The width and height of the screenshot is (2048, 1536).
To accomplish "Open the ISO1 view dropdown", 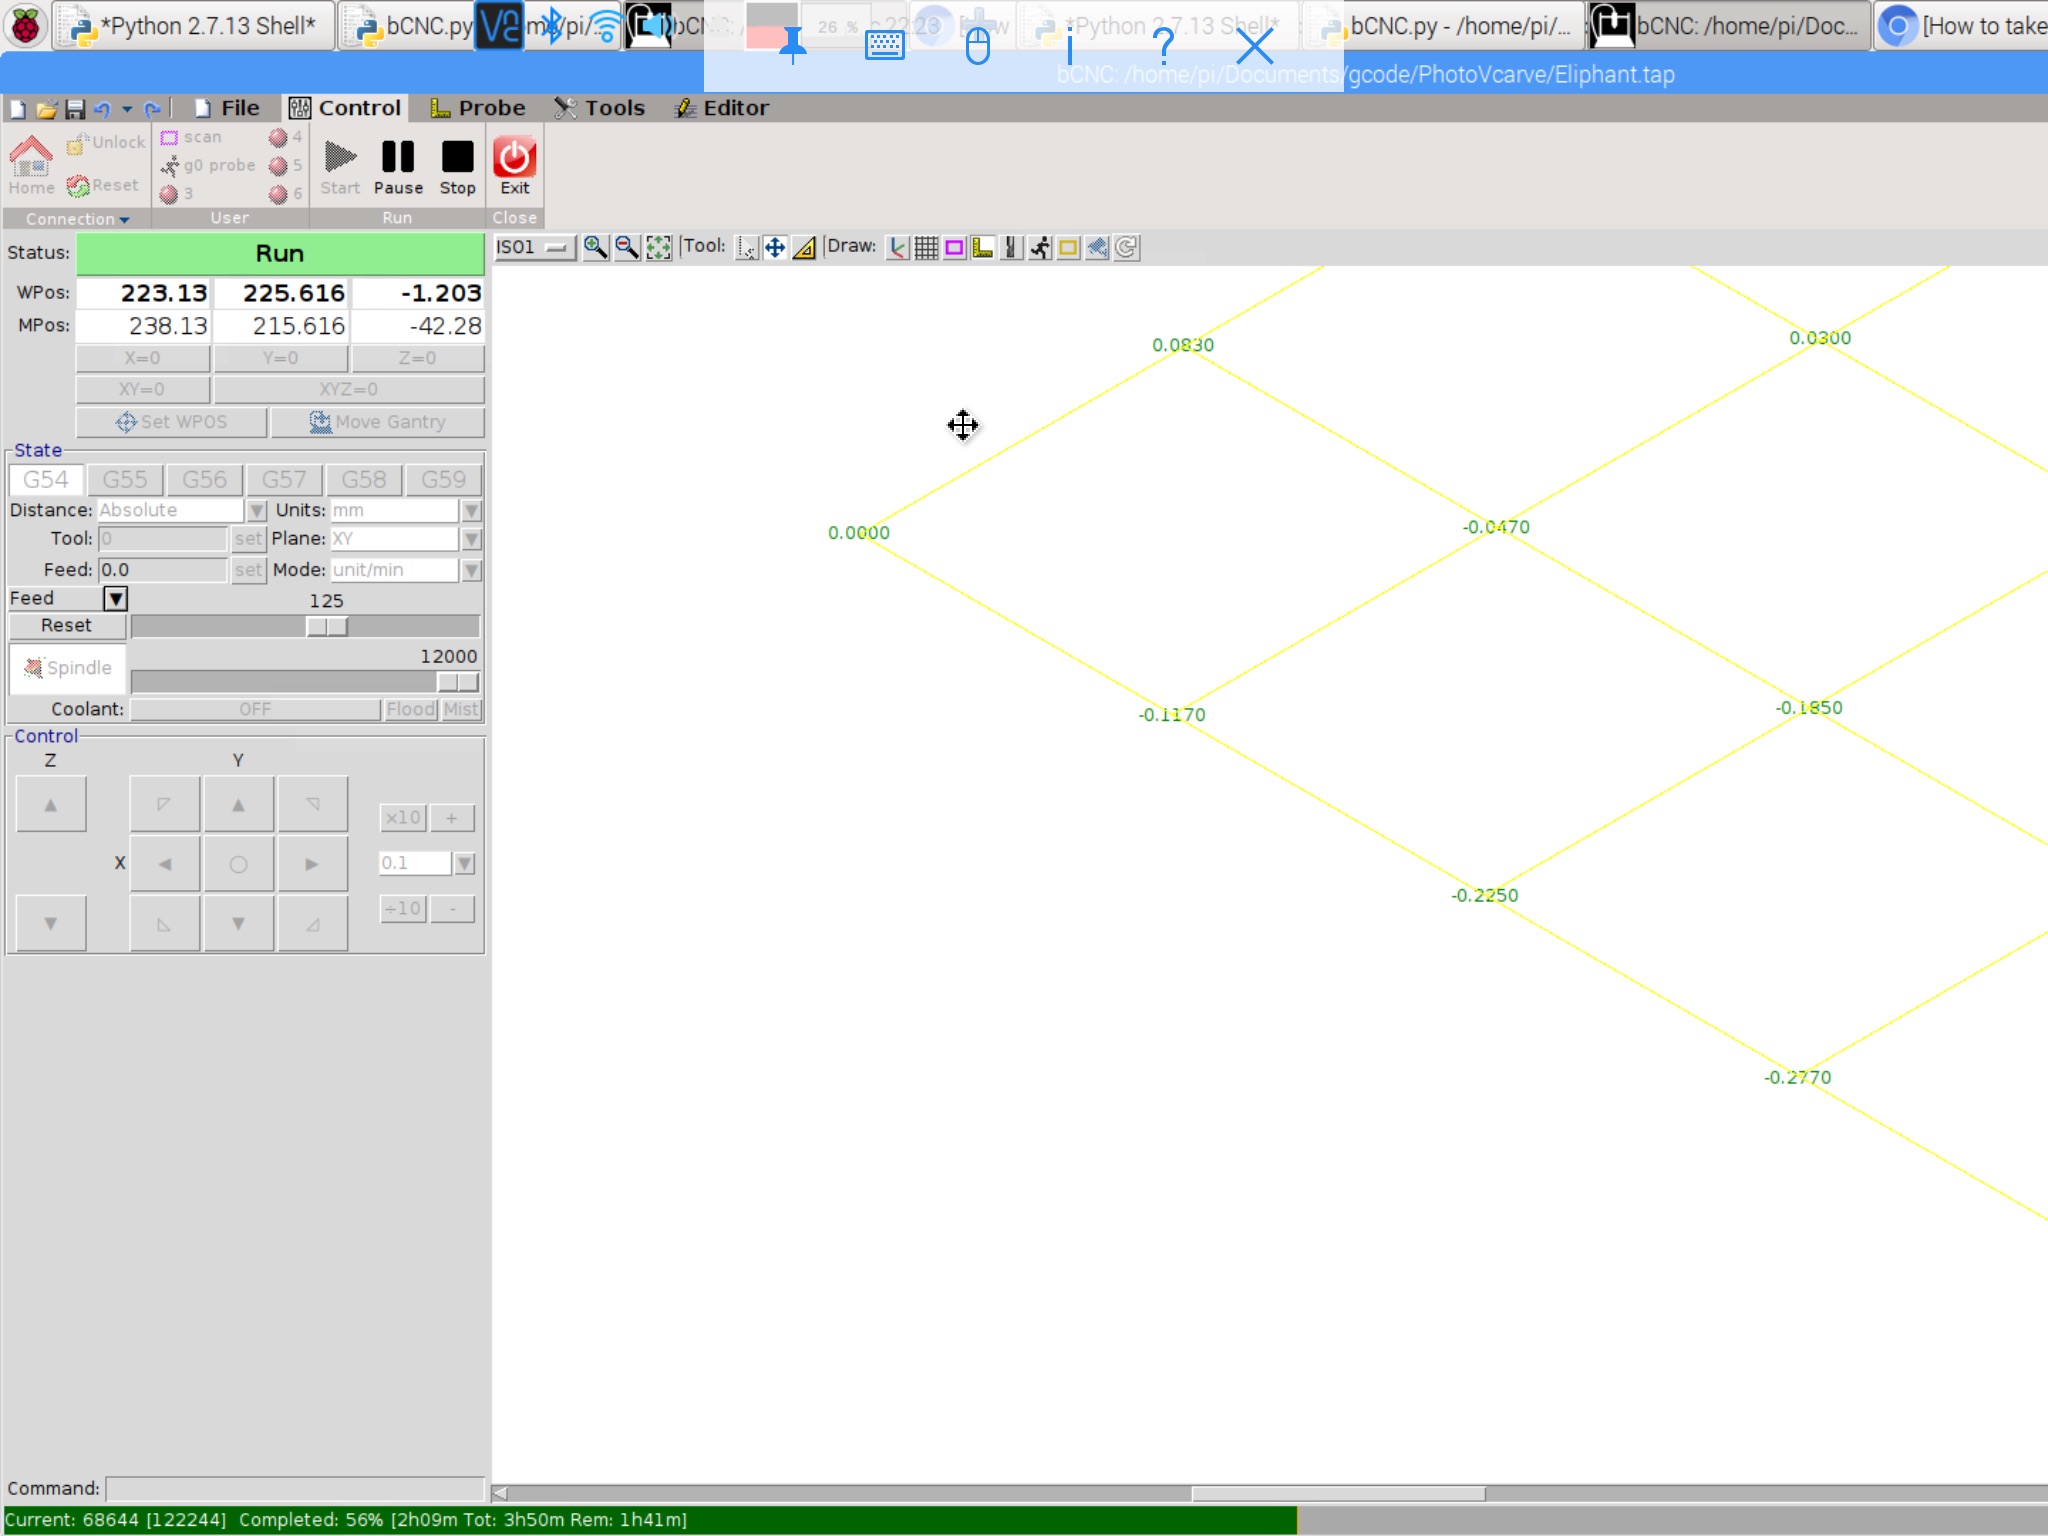I will (x=535, y=248).
